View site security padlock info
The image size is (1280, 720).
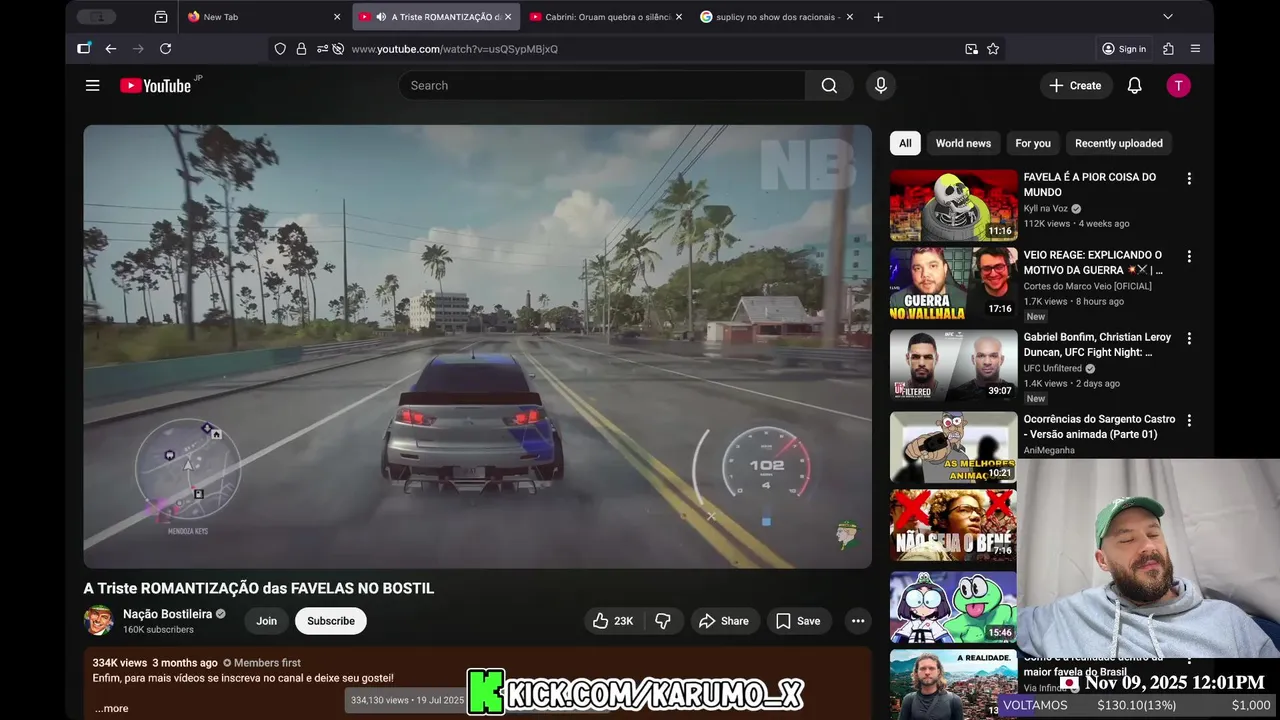click(x=301, y=49)
